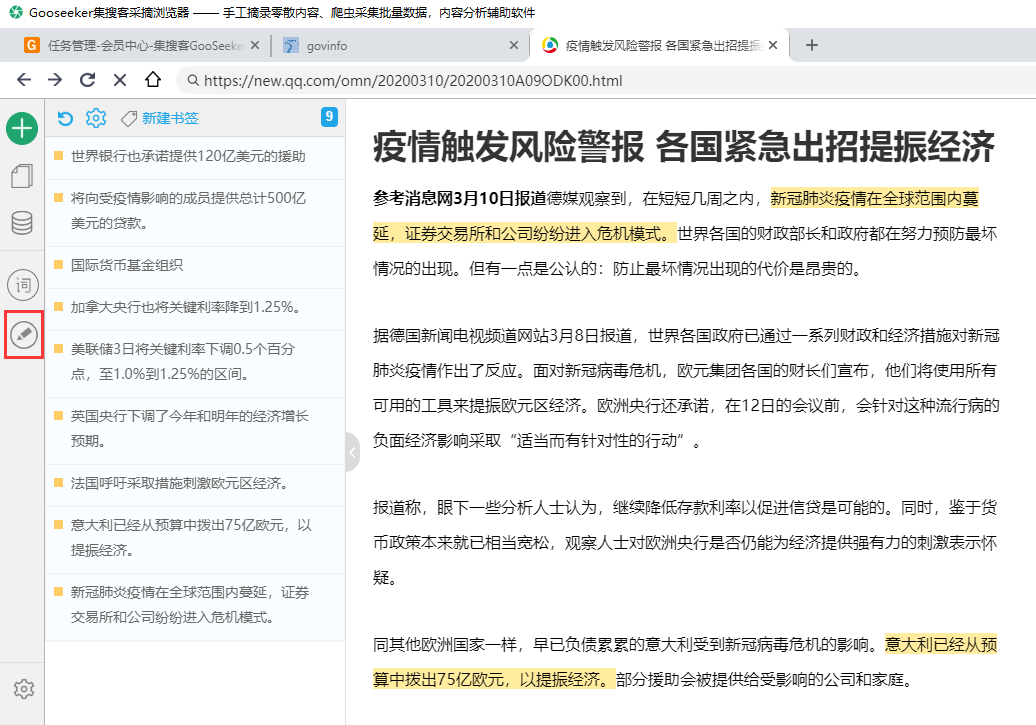Close the 疫情触发风险警报 tab
This screenshot has width=1036, height=725.
773,46
